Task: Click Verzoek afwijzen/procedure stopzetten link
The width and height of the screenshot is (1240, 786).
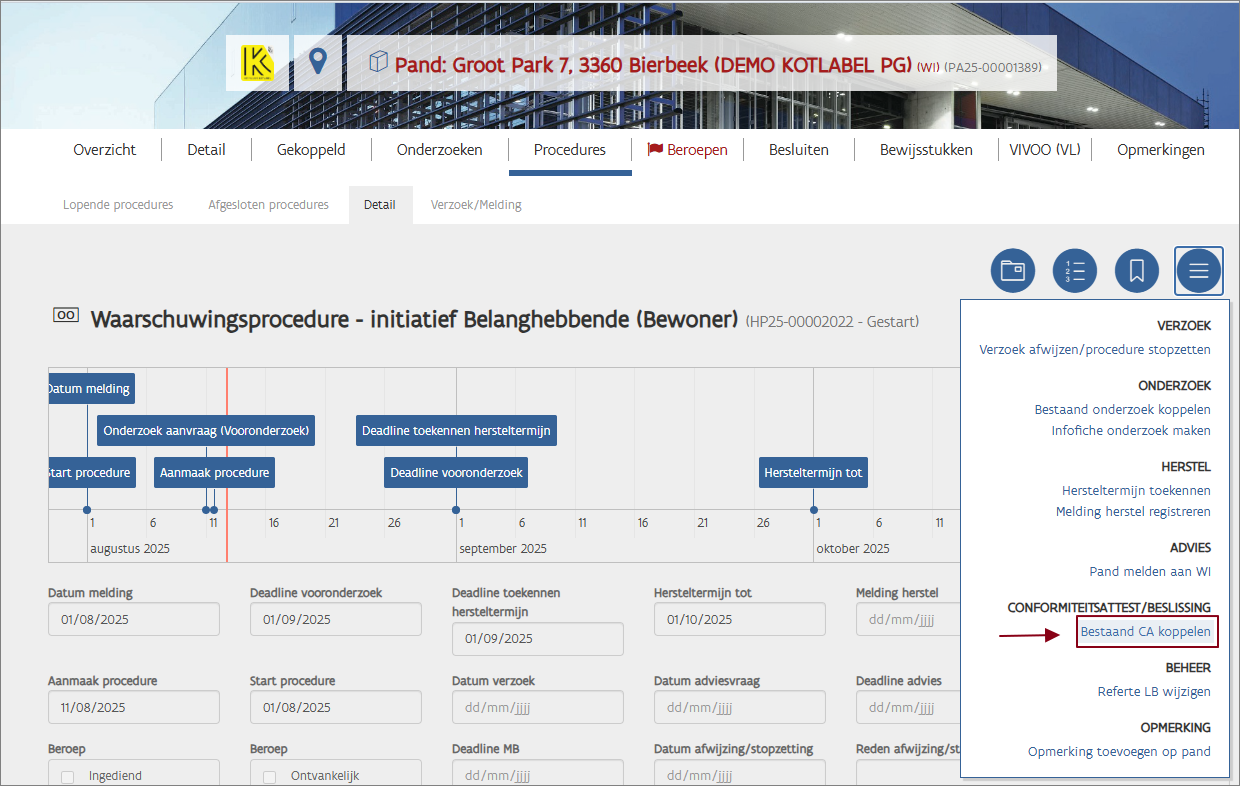Action: [1095, 350]
